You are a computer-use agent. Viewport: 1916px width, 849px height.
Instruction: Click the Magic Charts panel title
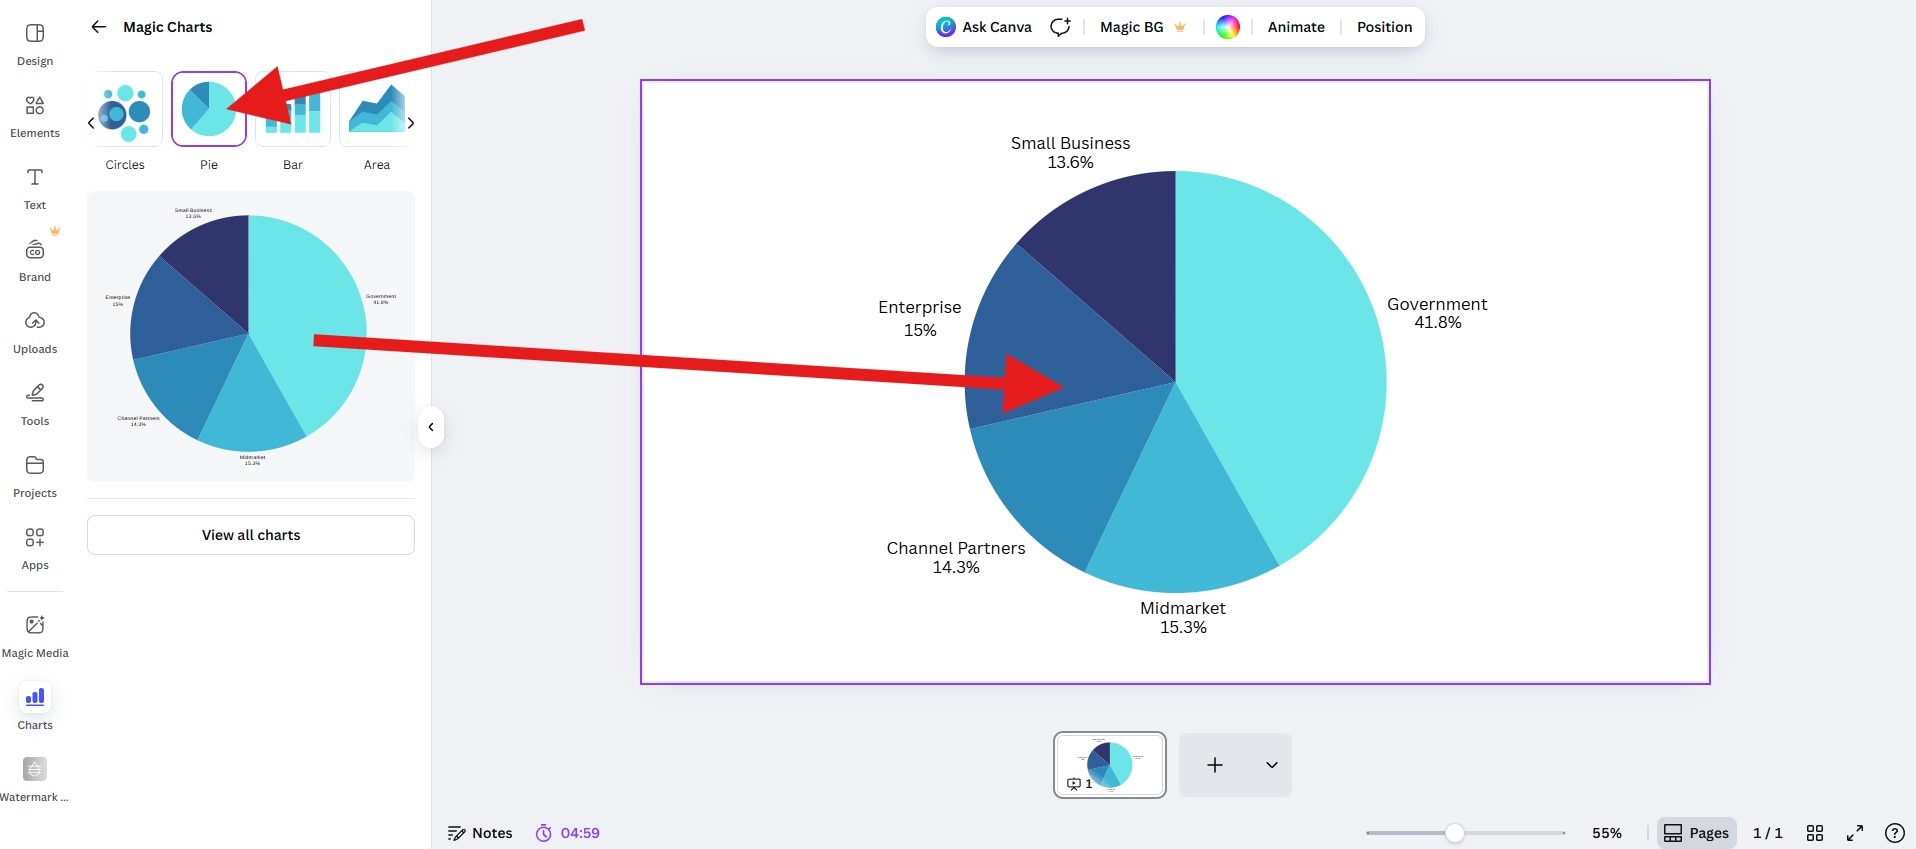(168, 27)
